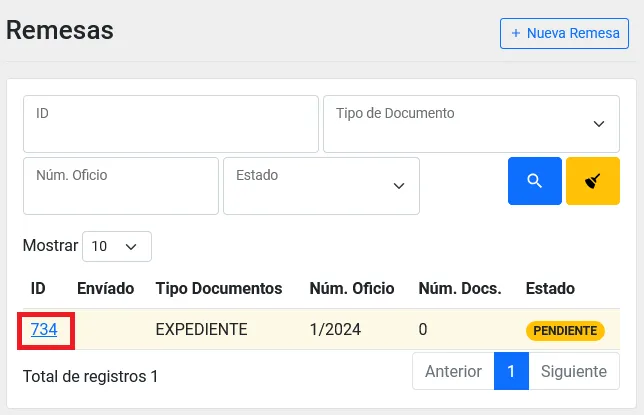Focus the Núm. Oficio filter field

coord(121,186)
